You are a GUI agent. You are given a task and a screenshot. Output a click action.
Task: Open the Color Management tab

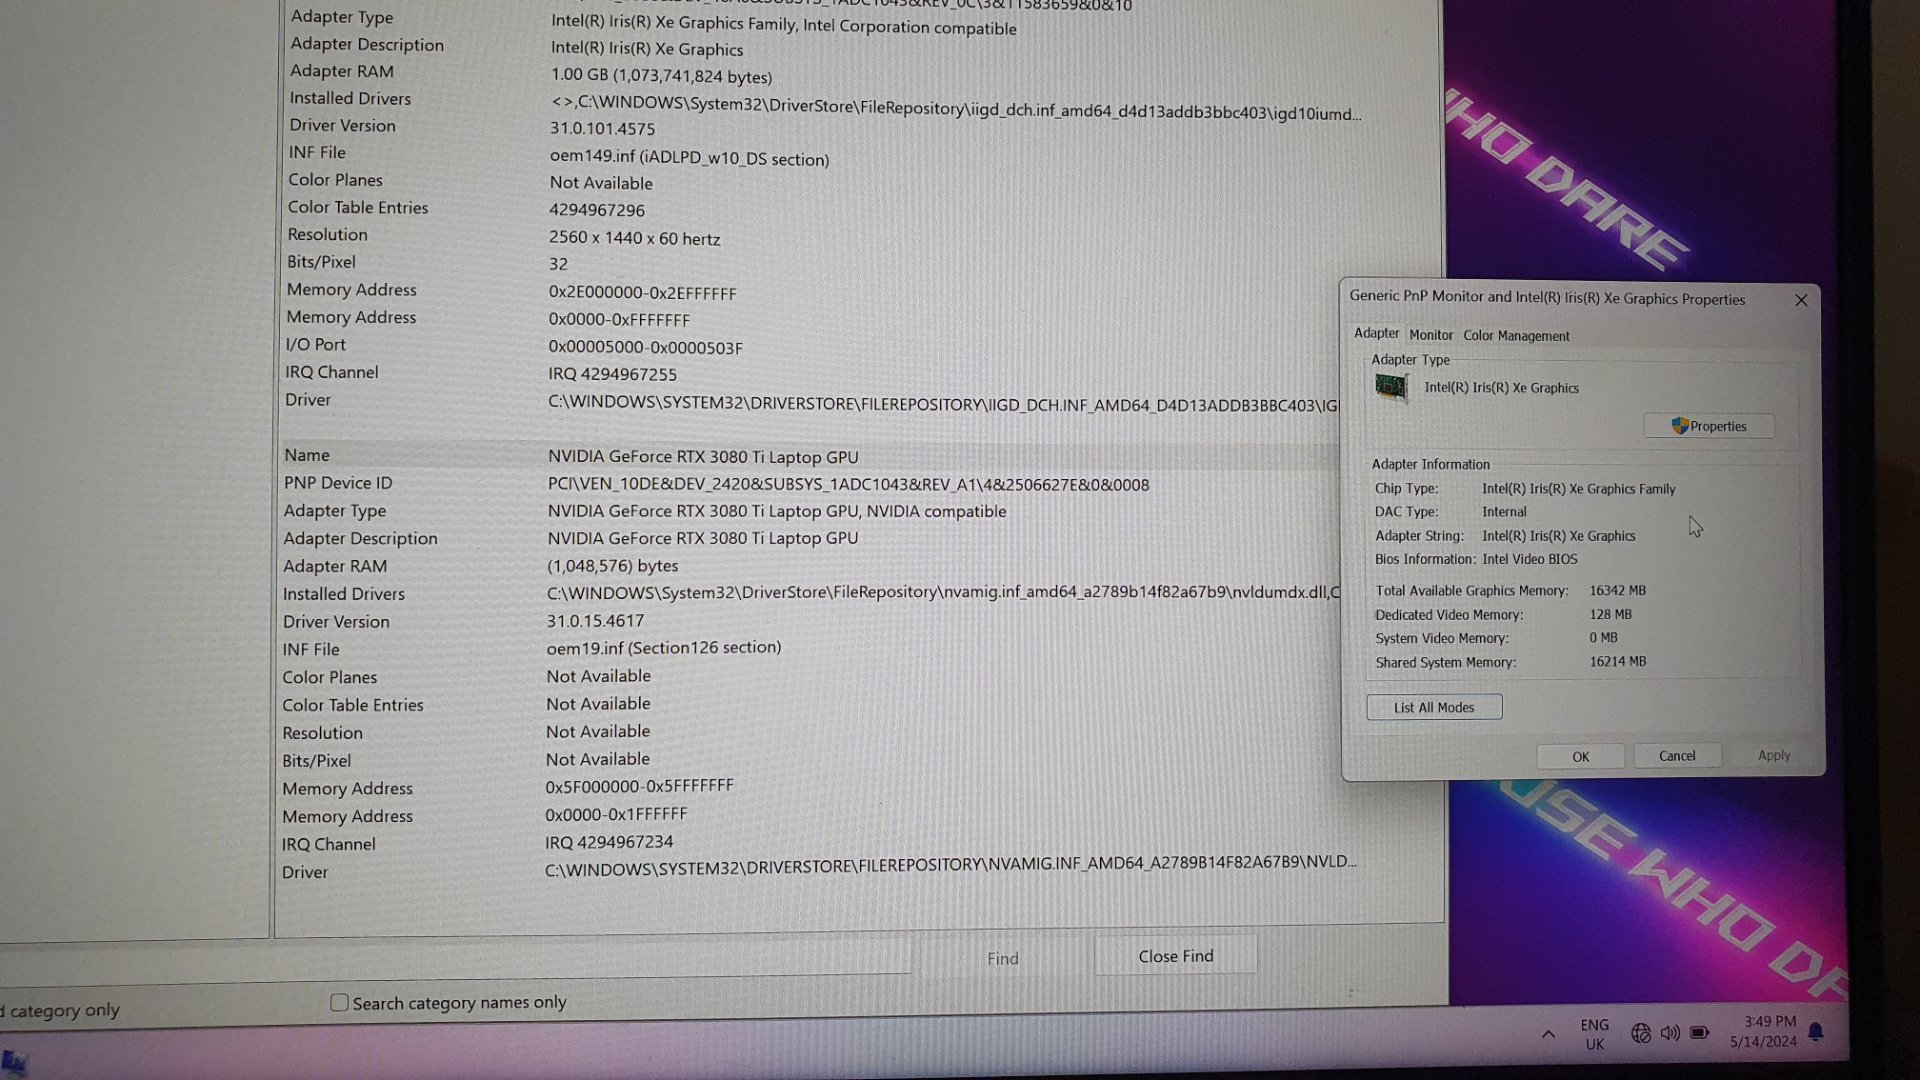1516,336
